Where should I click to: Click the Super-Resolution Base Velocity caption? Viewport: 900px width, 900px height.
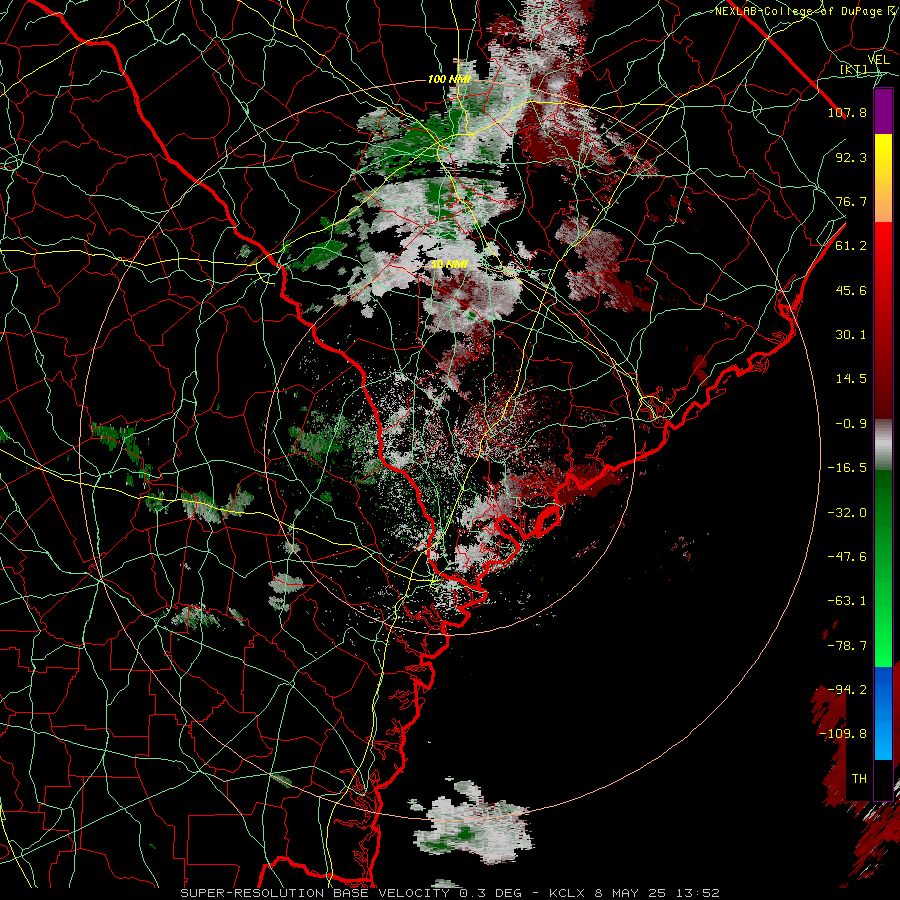coord(449,893)
